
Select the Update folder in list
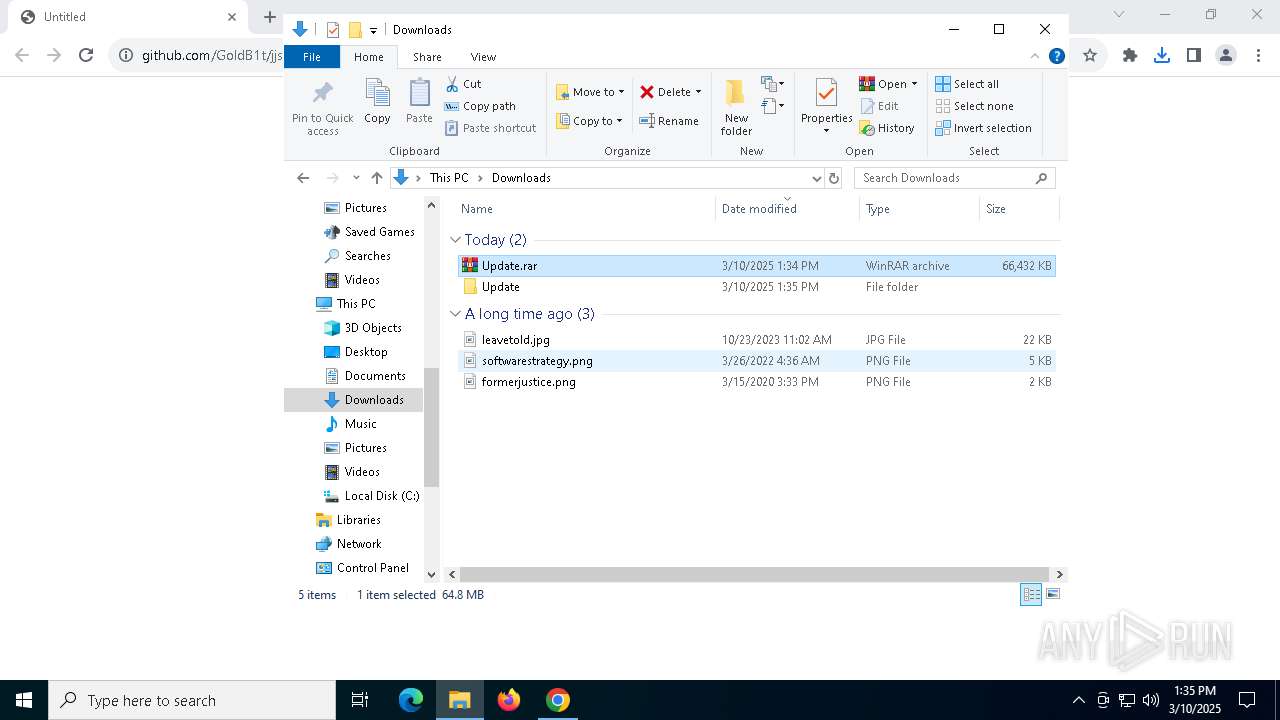[x=756, y=287]
